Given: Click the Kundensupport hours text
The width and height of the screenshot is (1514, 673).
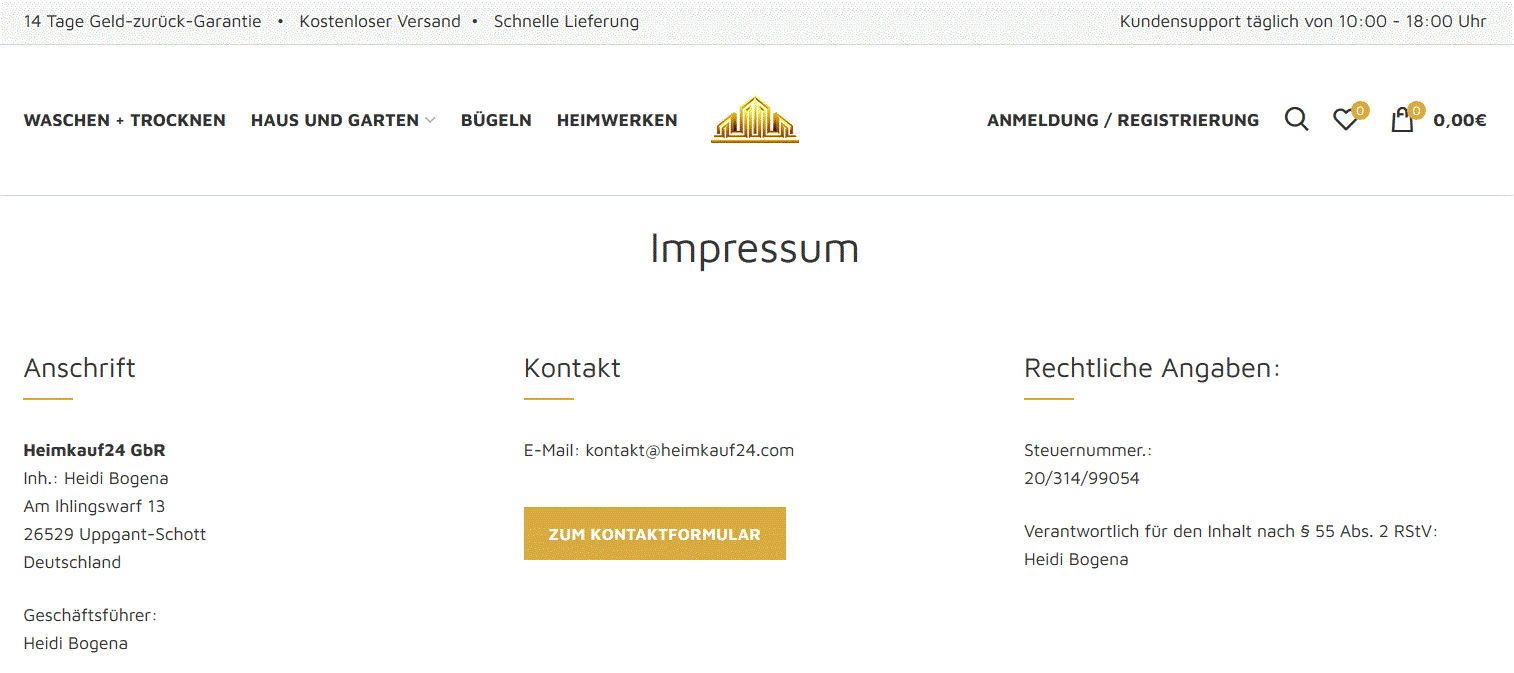Looking at the screenshot, I should point(1303,21).
